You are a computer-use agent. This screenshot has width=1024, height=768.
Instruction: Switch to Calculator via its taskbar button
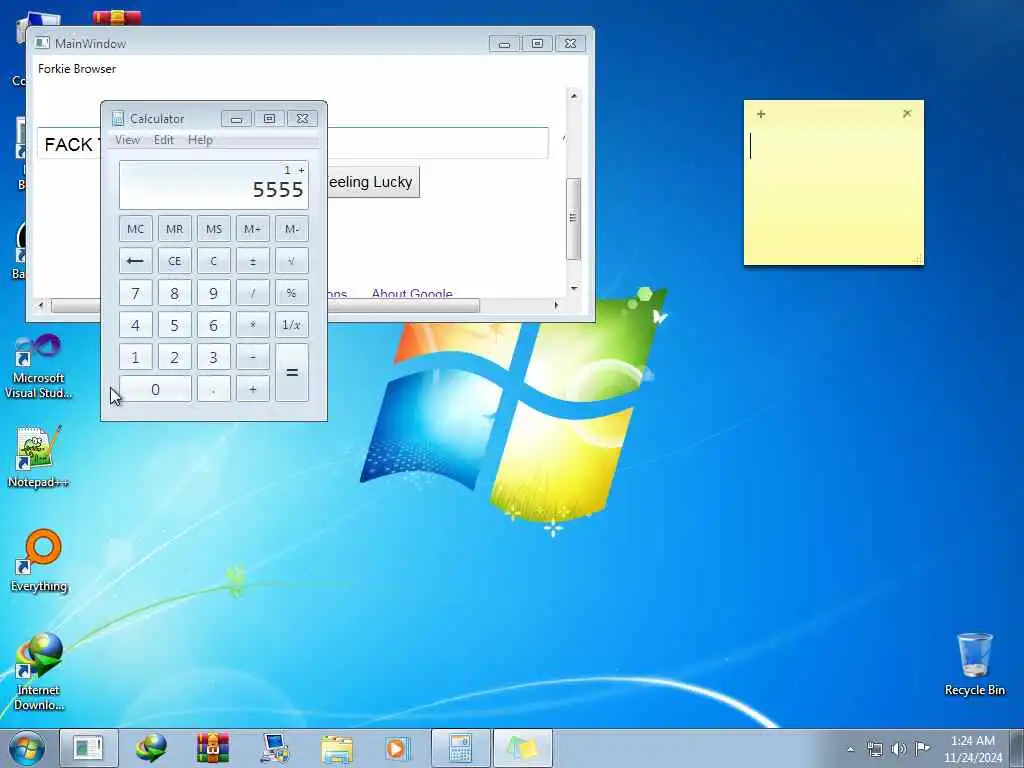pos(460,748)
